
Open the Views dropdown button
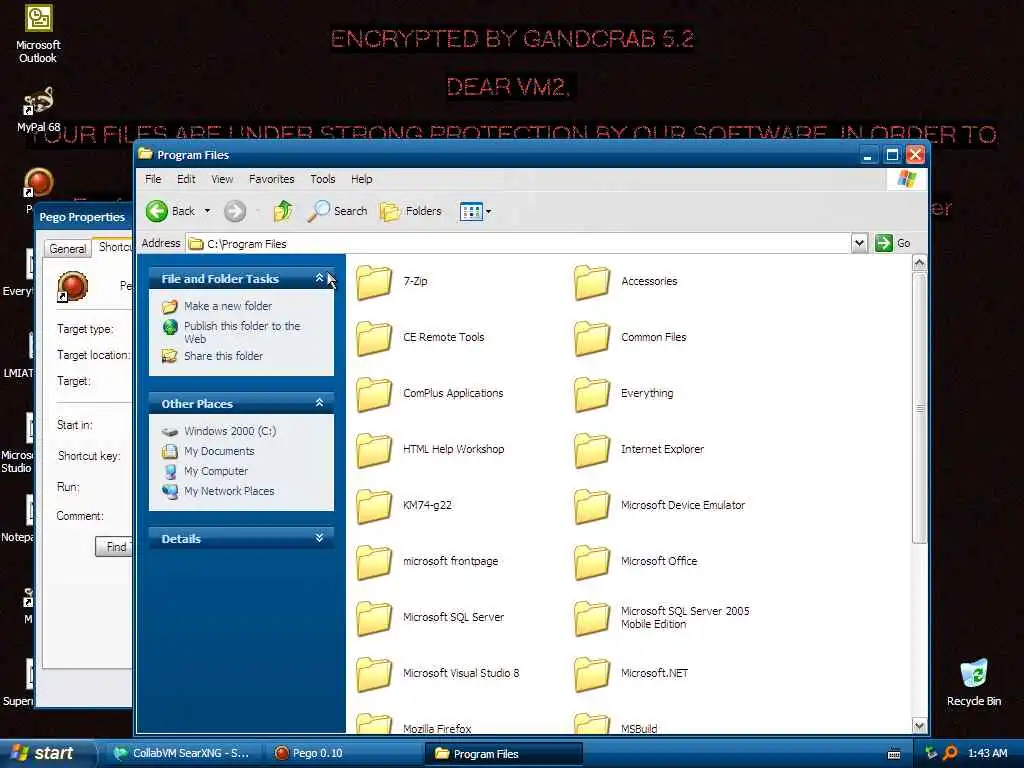tap(475, 211)
